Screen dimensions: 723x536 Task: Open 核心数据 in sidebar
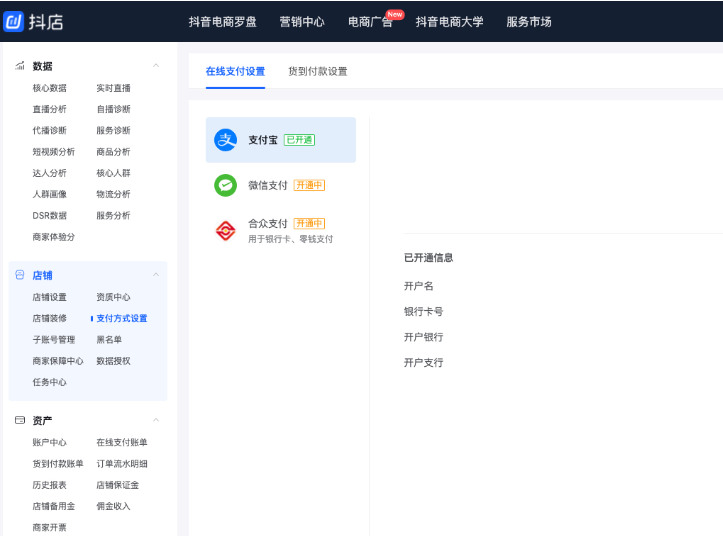[49, 88]
